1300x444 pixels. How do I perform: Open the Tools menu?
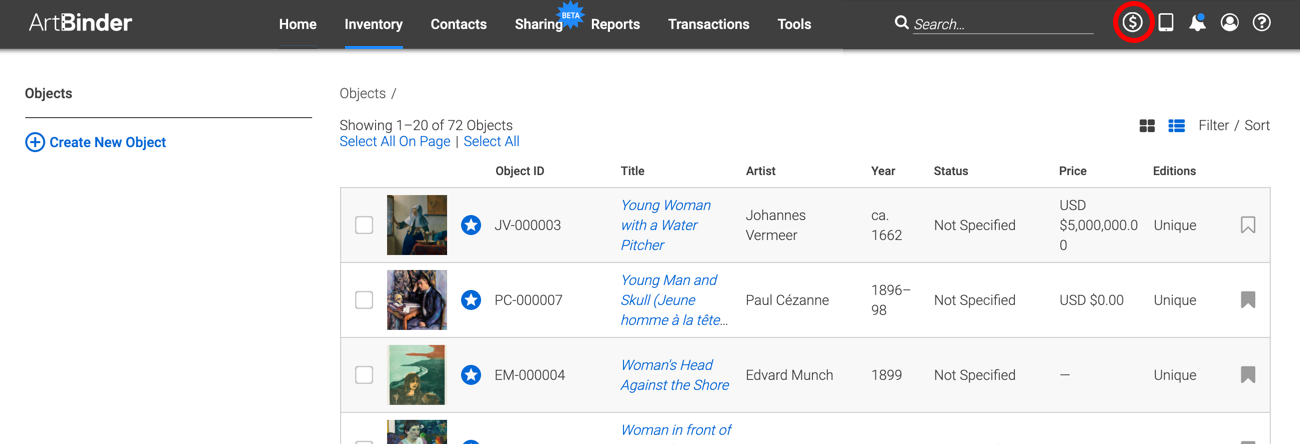click(x=794, y=24)
